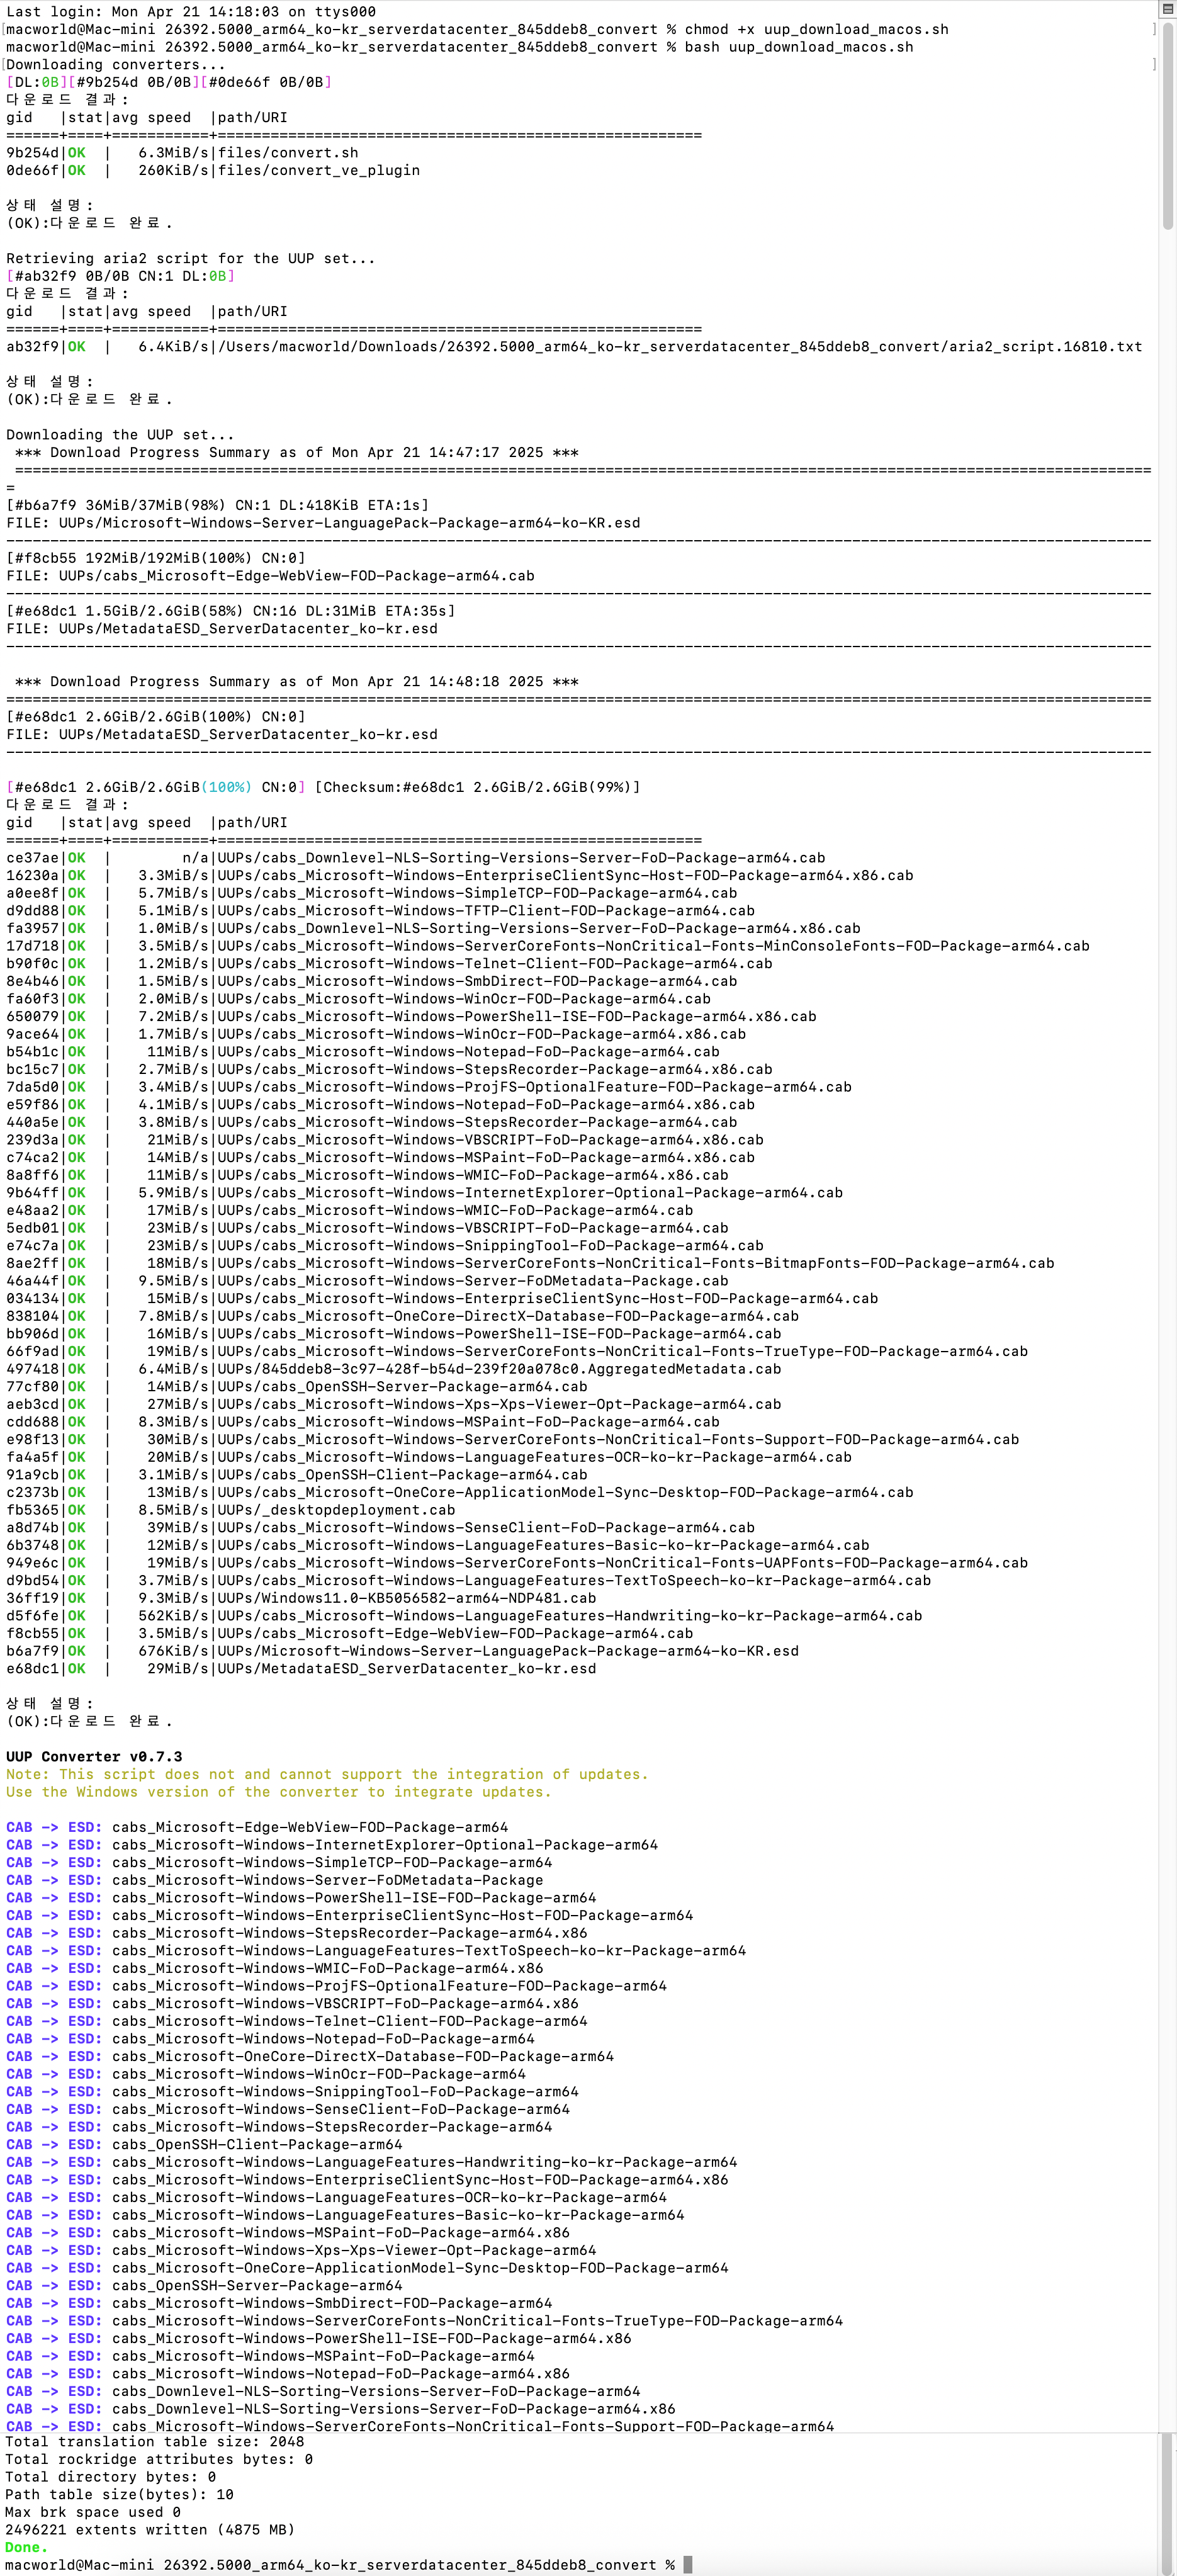Image resolution: width=1177 pixels, height=2576 pixels.
Task: Click the Download Progress Summary 14:47:17 line
Action: click(x=297, y=452)
